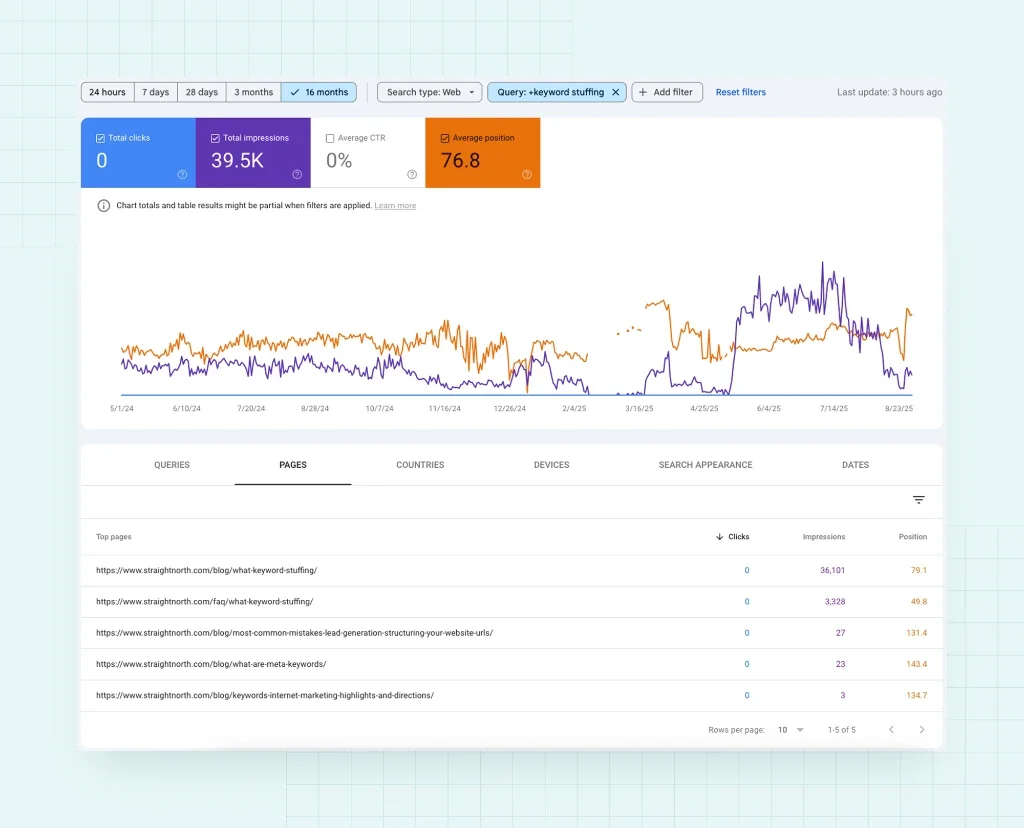
Task: Remove the keyword stuffing query filter
Action: pyautogui.click(x=615, y=92)
